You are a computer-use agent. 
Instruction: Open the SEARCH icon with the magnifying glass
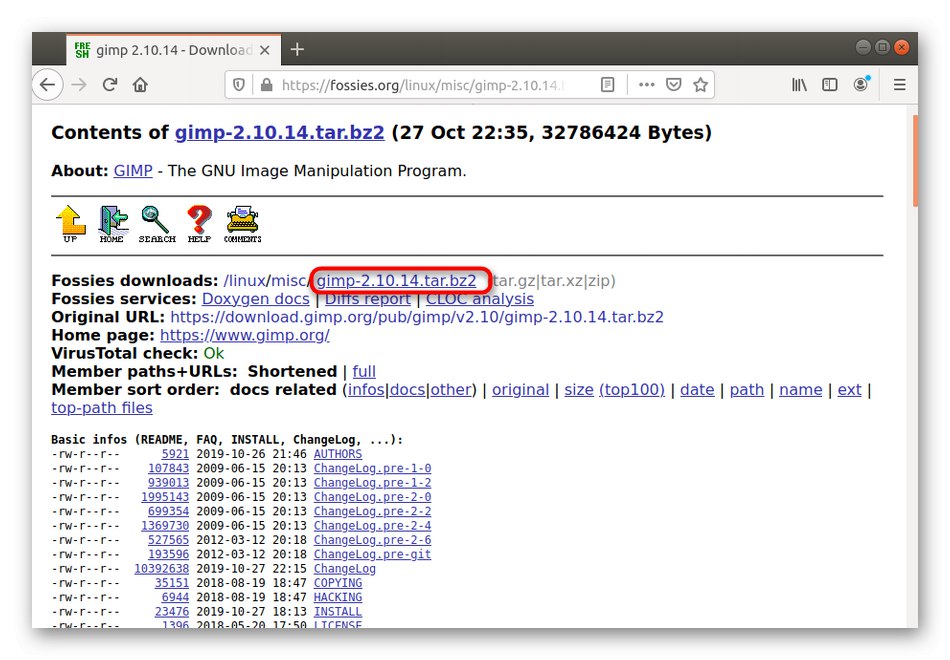point(156,222)
